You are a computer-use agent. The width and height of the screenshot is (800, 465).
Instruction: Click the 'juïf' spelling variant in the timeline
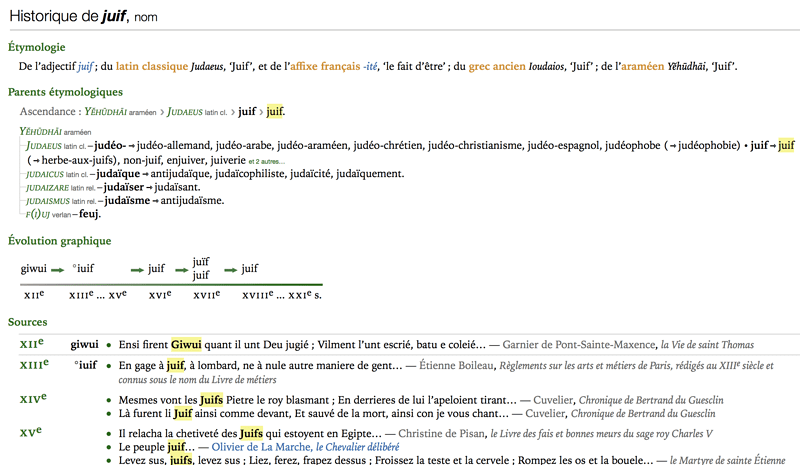pos(200,262)
